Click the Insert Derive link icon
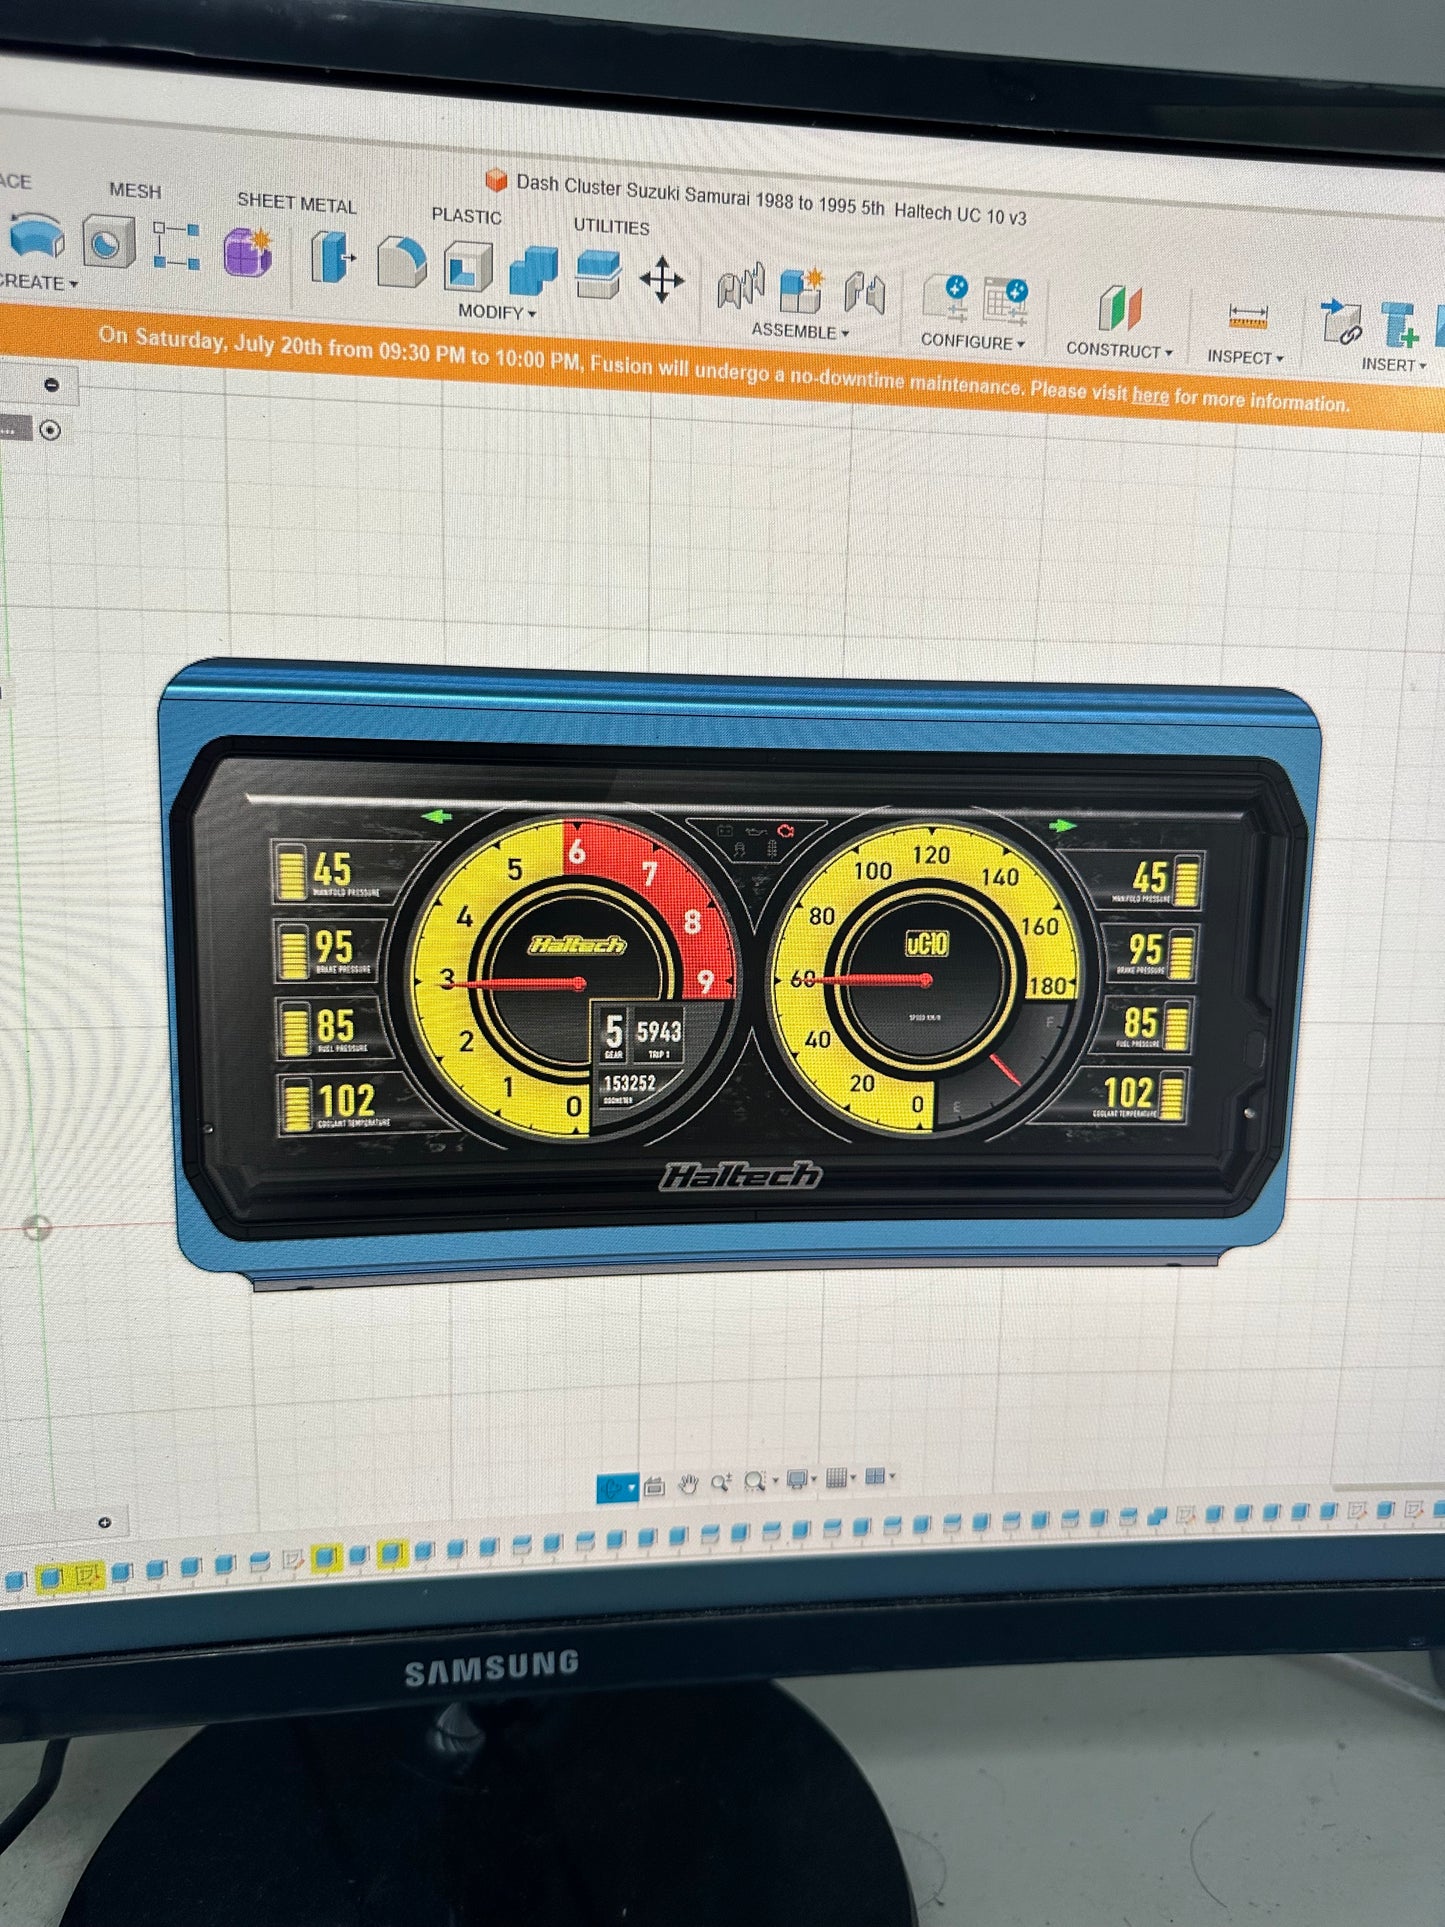 pyautogui.click(x=1340, y=322)
